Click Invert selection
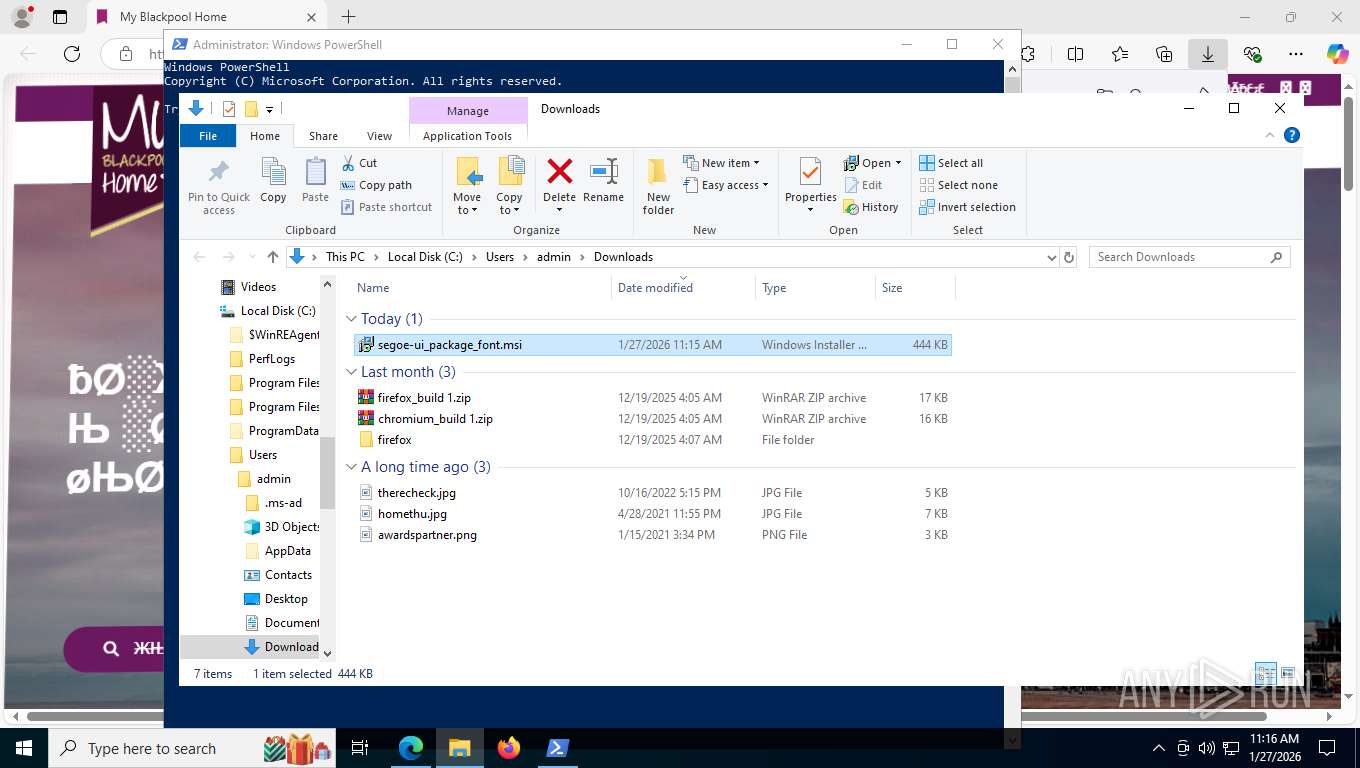This screenshot has width=1360, height=768. [x=967, y=207]
